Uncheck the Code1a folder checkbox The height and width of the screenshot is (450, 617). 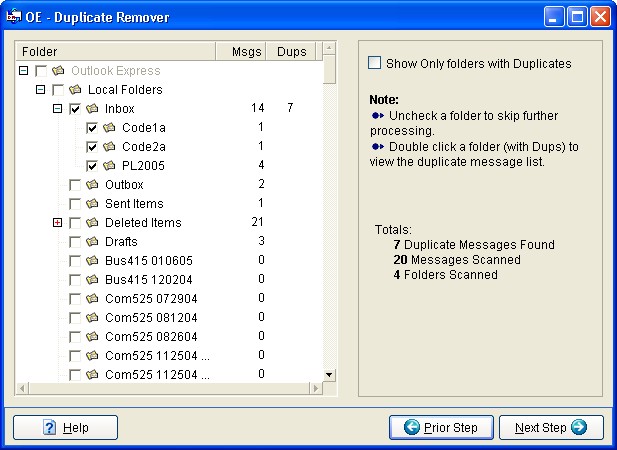point(92,128)
